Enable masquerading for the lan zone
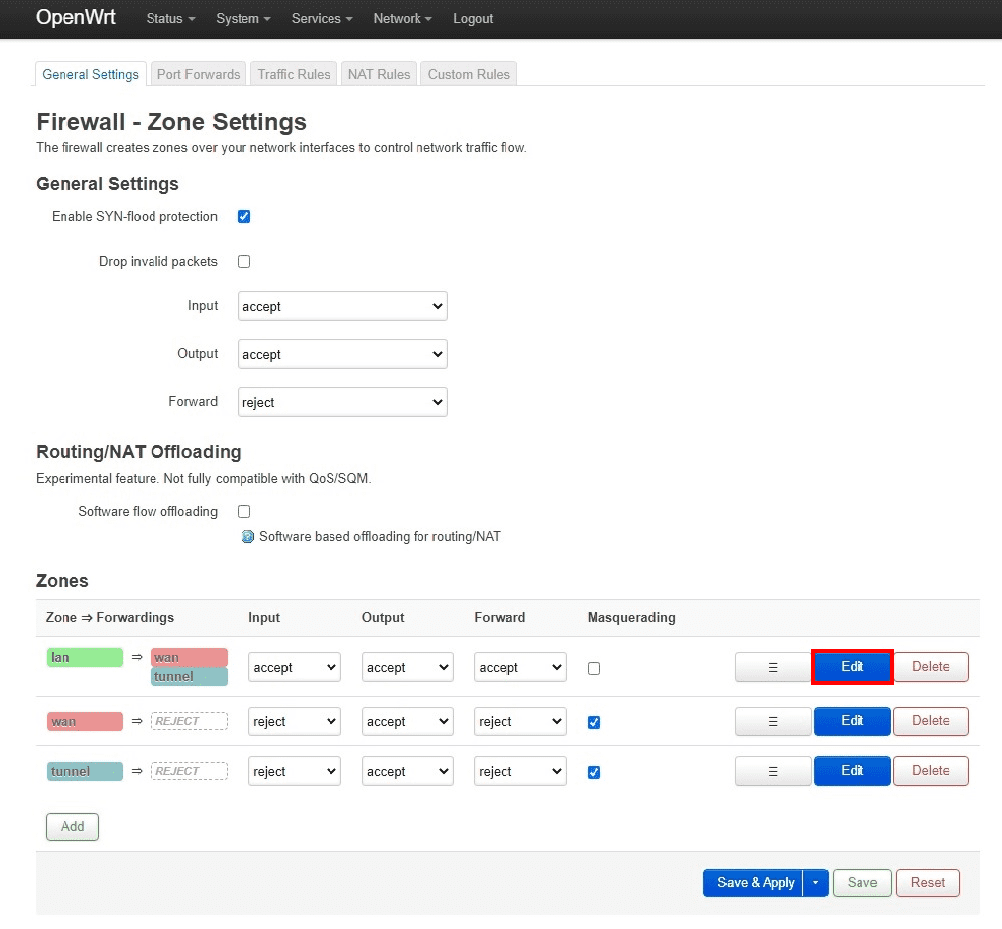Image resolution: width=1002 pixels, height=929 pixels. 594,668
